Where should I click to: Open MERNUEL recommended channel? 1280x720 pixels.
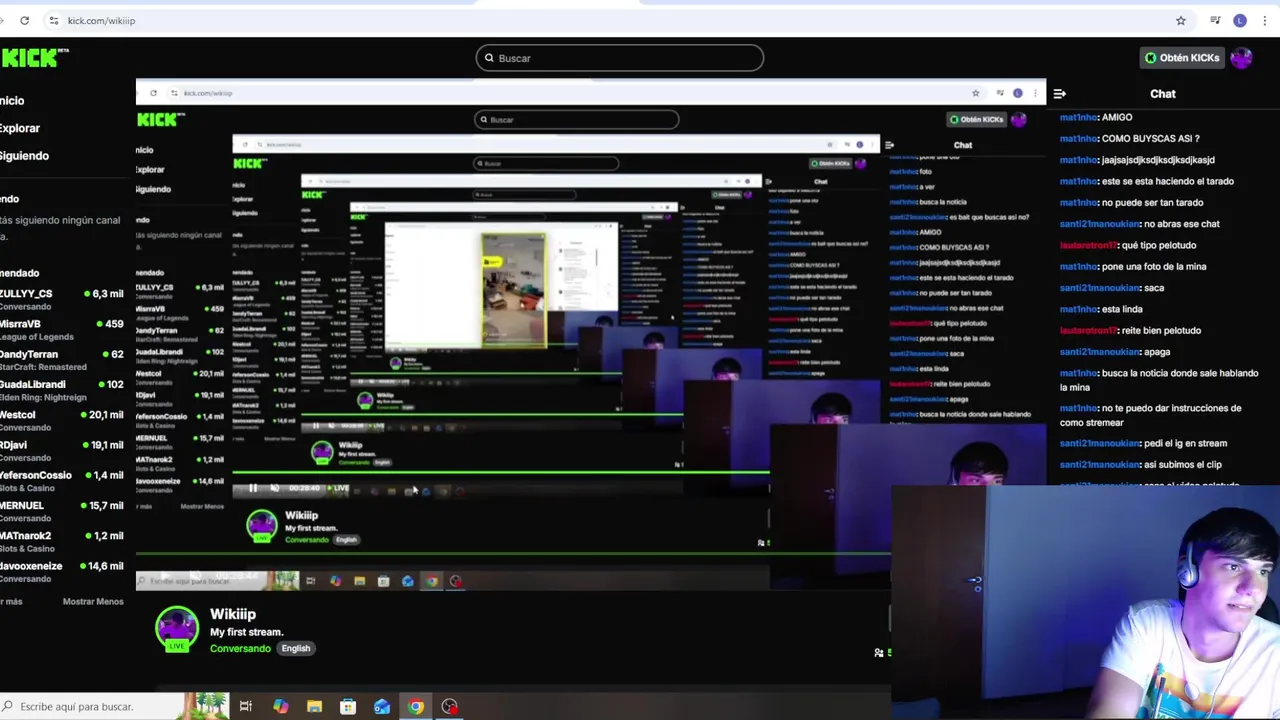pyautogui.click(x=62, y=511)
